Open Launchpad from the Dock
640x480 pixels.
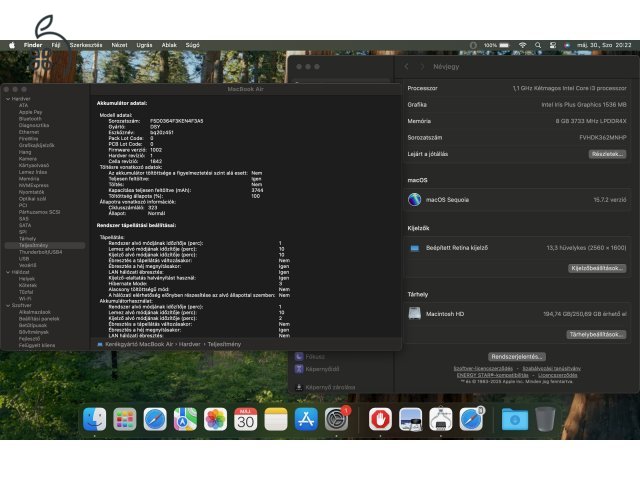[124, 419]
